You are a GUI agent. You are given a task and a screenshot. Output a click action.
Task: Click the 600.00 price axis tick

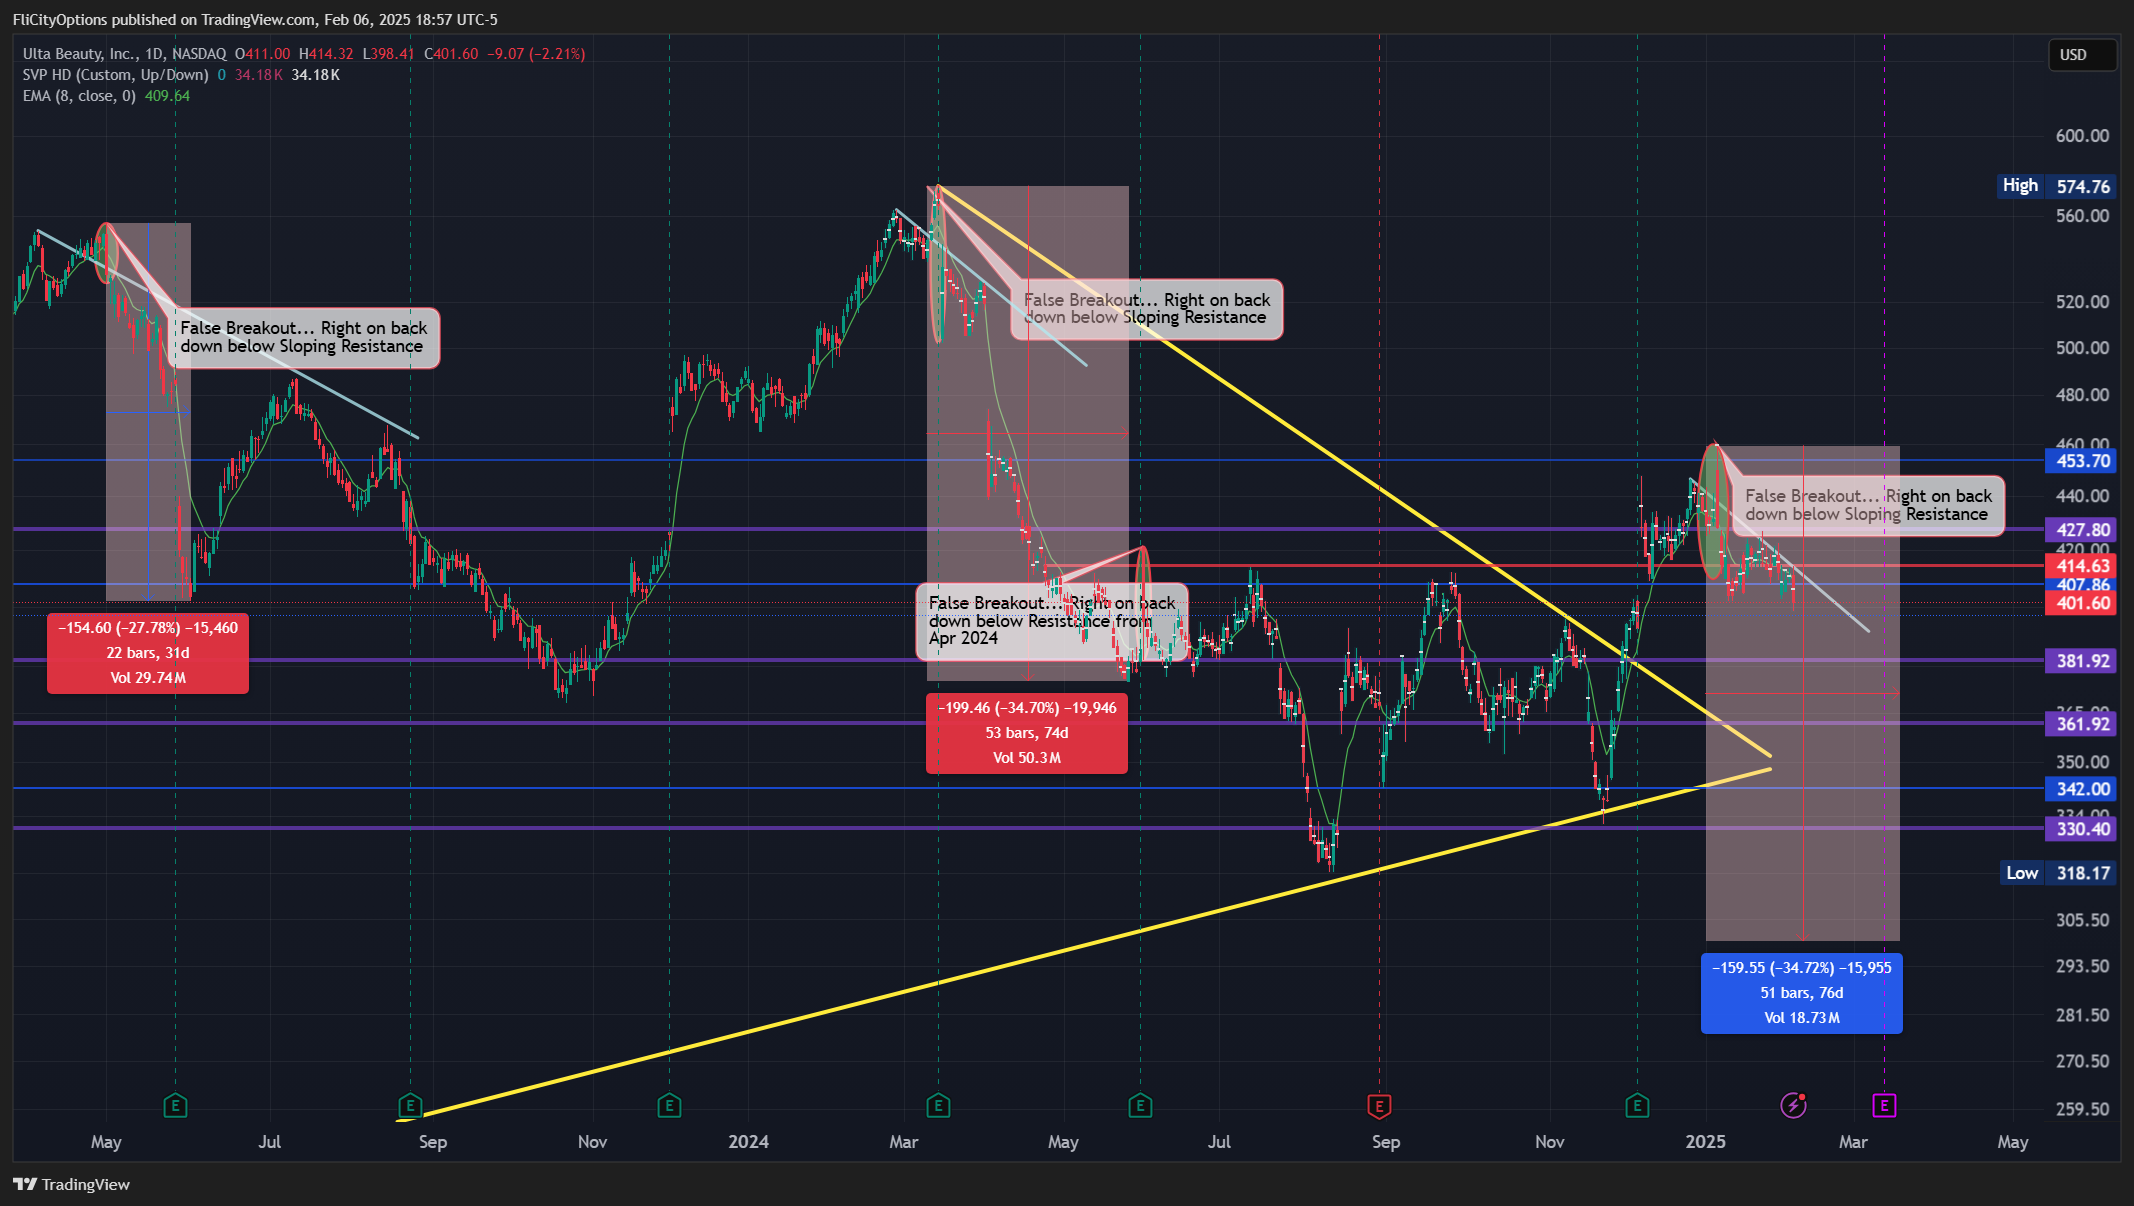(x=2082, y=136)
